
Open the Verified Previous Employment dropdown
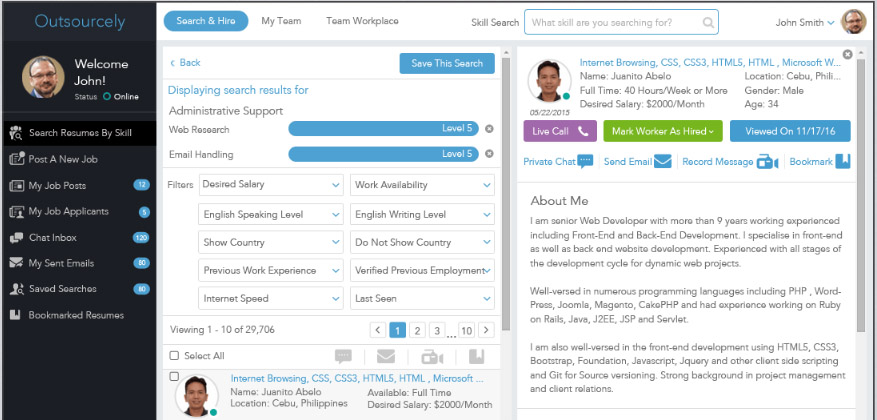(422, 271)
